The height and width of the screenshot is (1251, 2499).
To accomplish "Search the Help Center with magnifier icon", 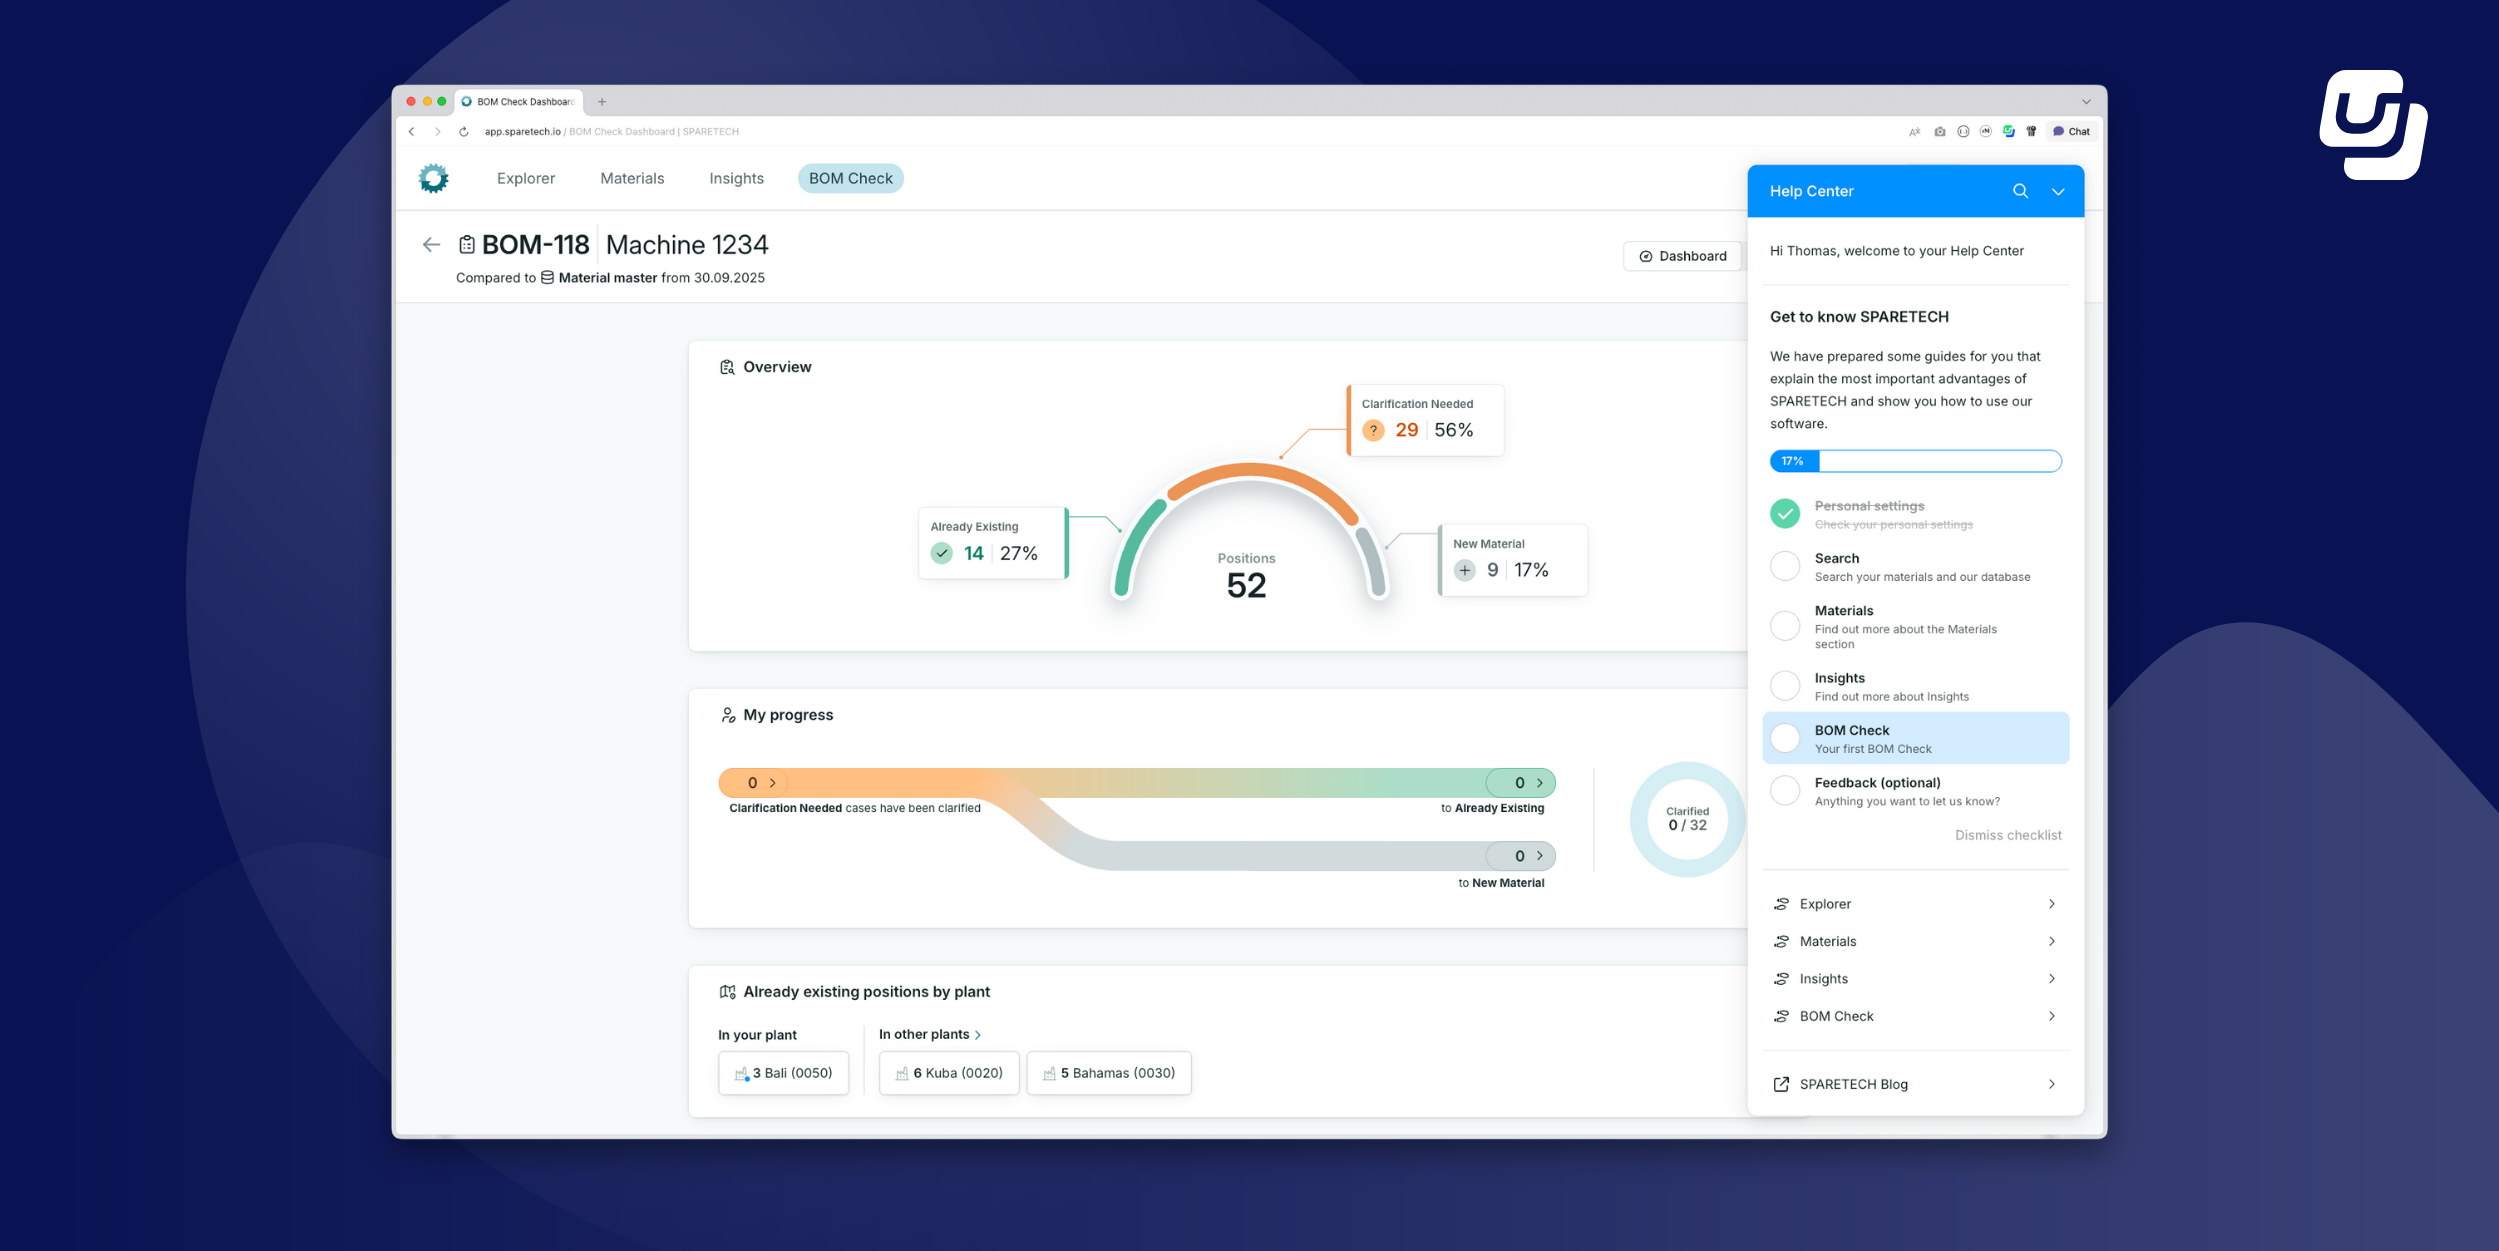I will coord(2020,191).
